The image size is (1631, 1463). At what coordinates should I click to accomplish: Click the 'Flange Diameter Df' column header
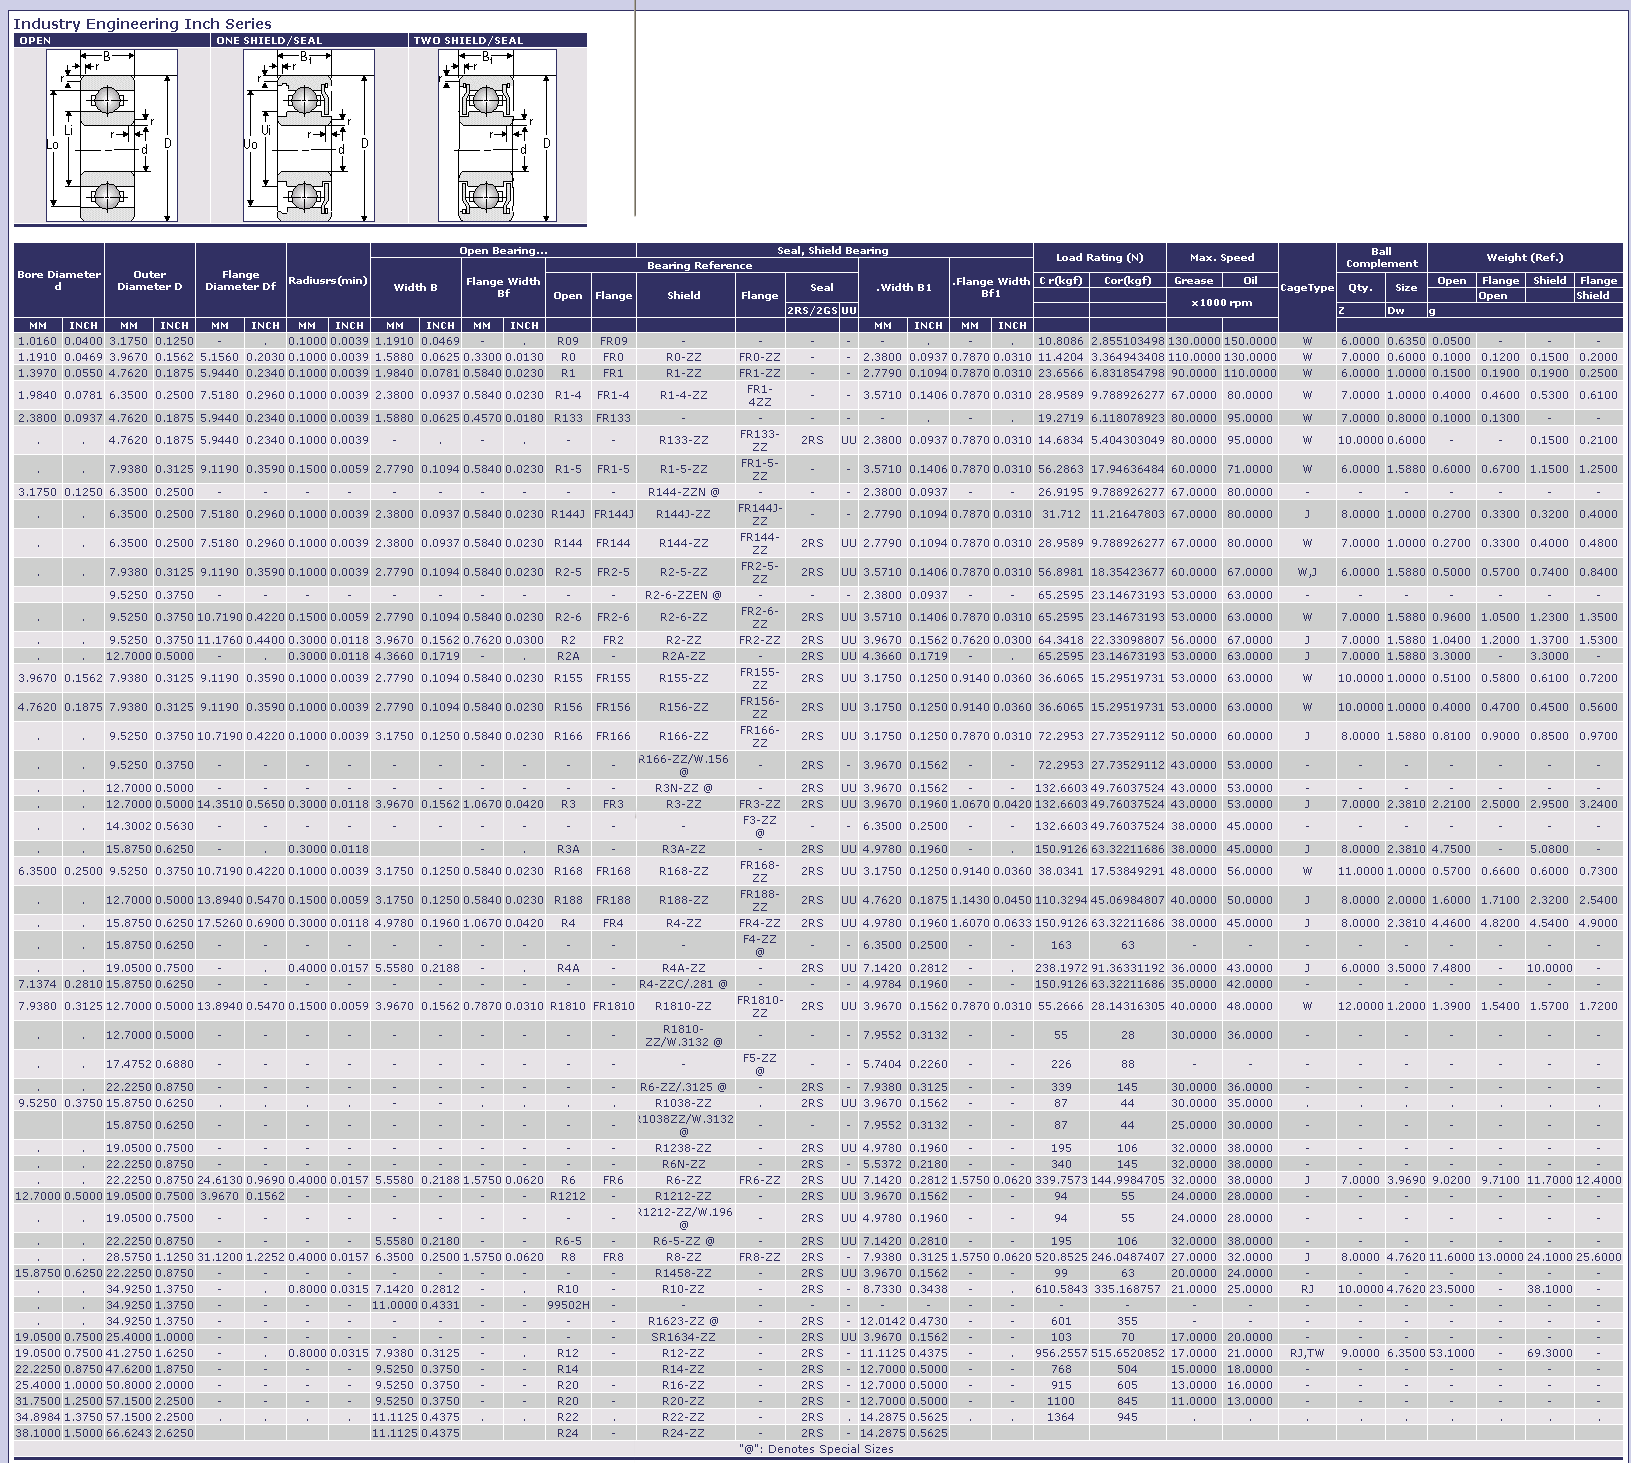point(241,280)
